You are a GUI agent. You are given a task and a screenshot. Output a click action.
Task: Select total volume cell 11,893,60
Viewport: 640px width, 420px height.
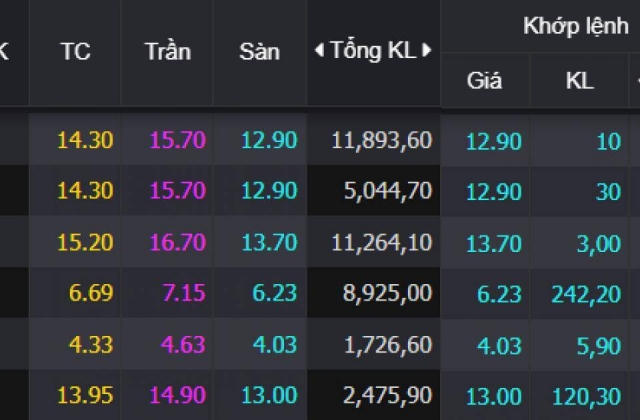(x=382, y=140)
